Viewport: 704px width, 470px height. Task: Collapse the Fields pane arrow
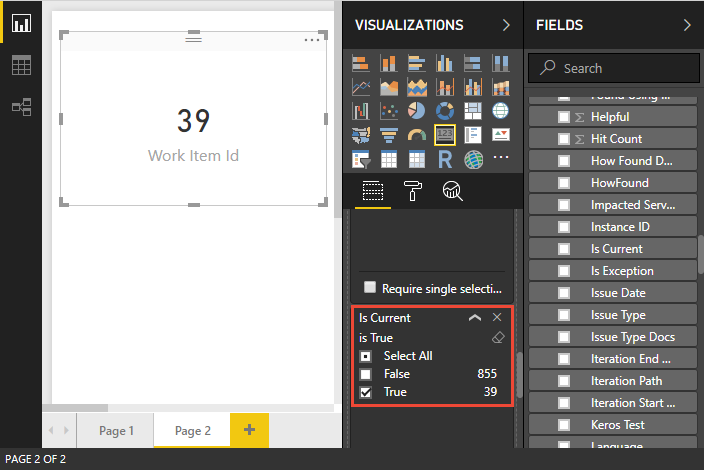(686, 25)
